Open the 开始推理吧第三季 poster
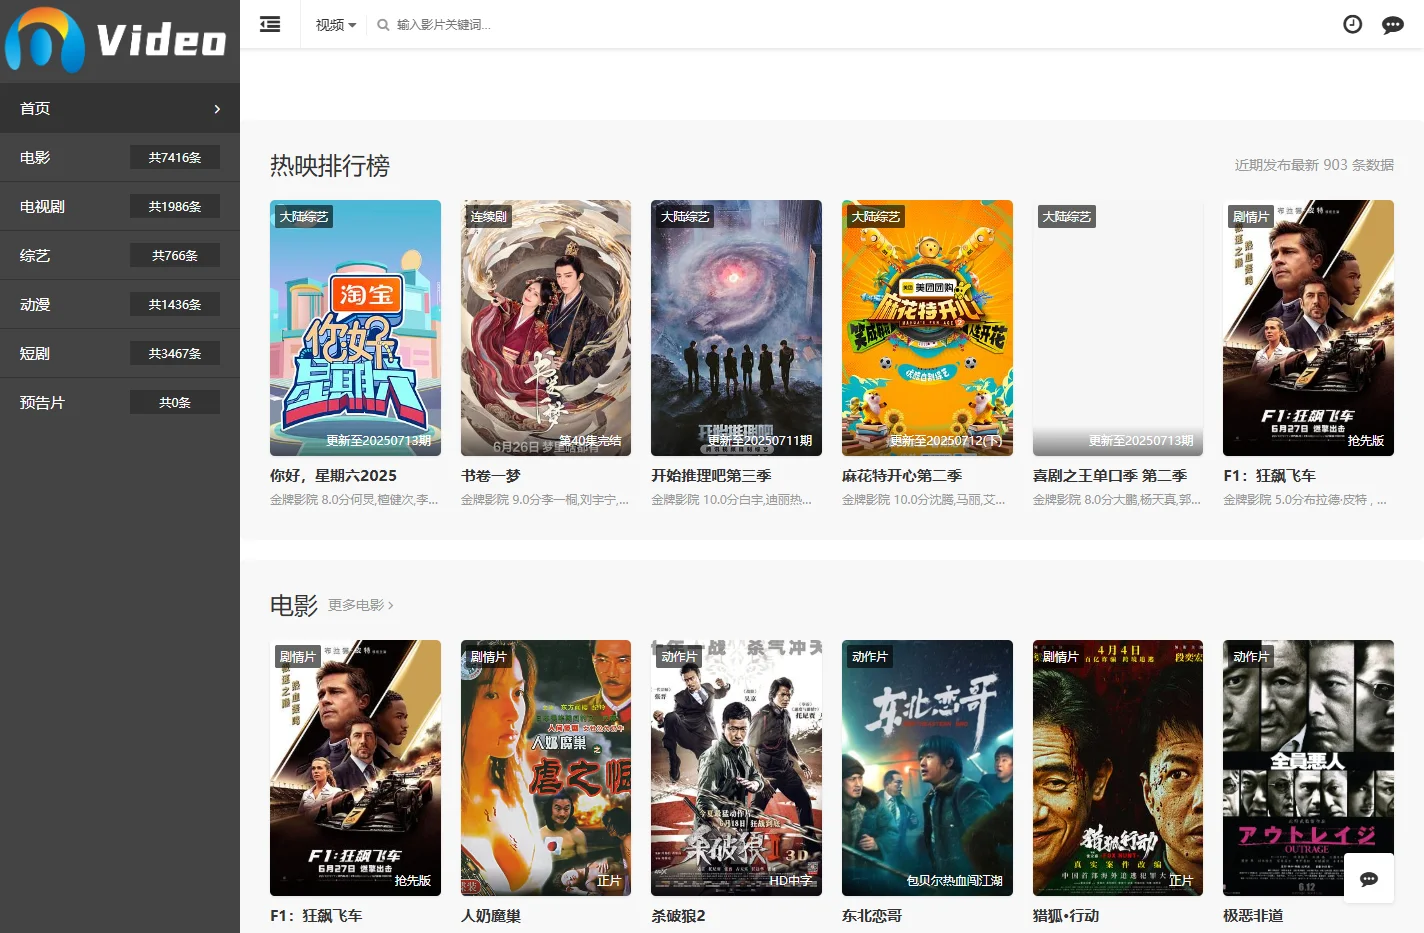The width and height of the screenshot is (1424, 933). click(x=736, y=328)
